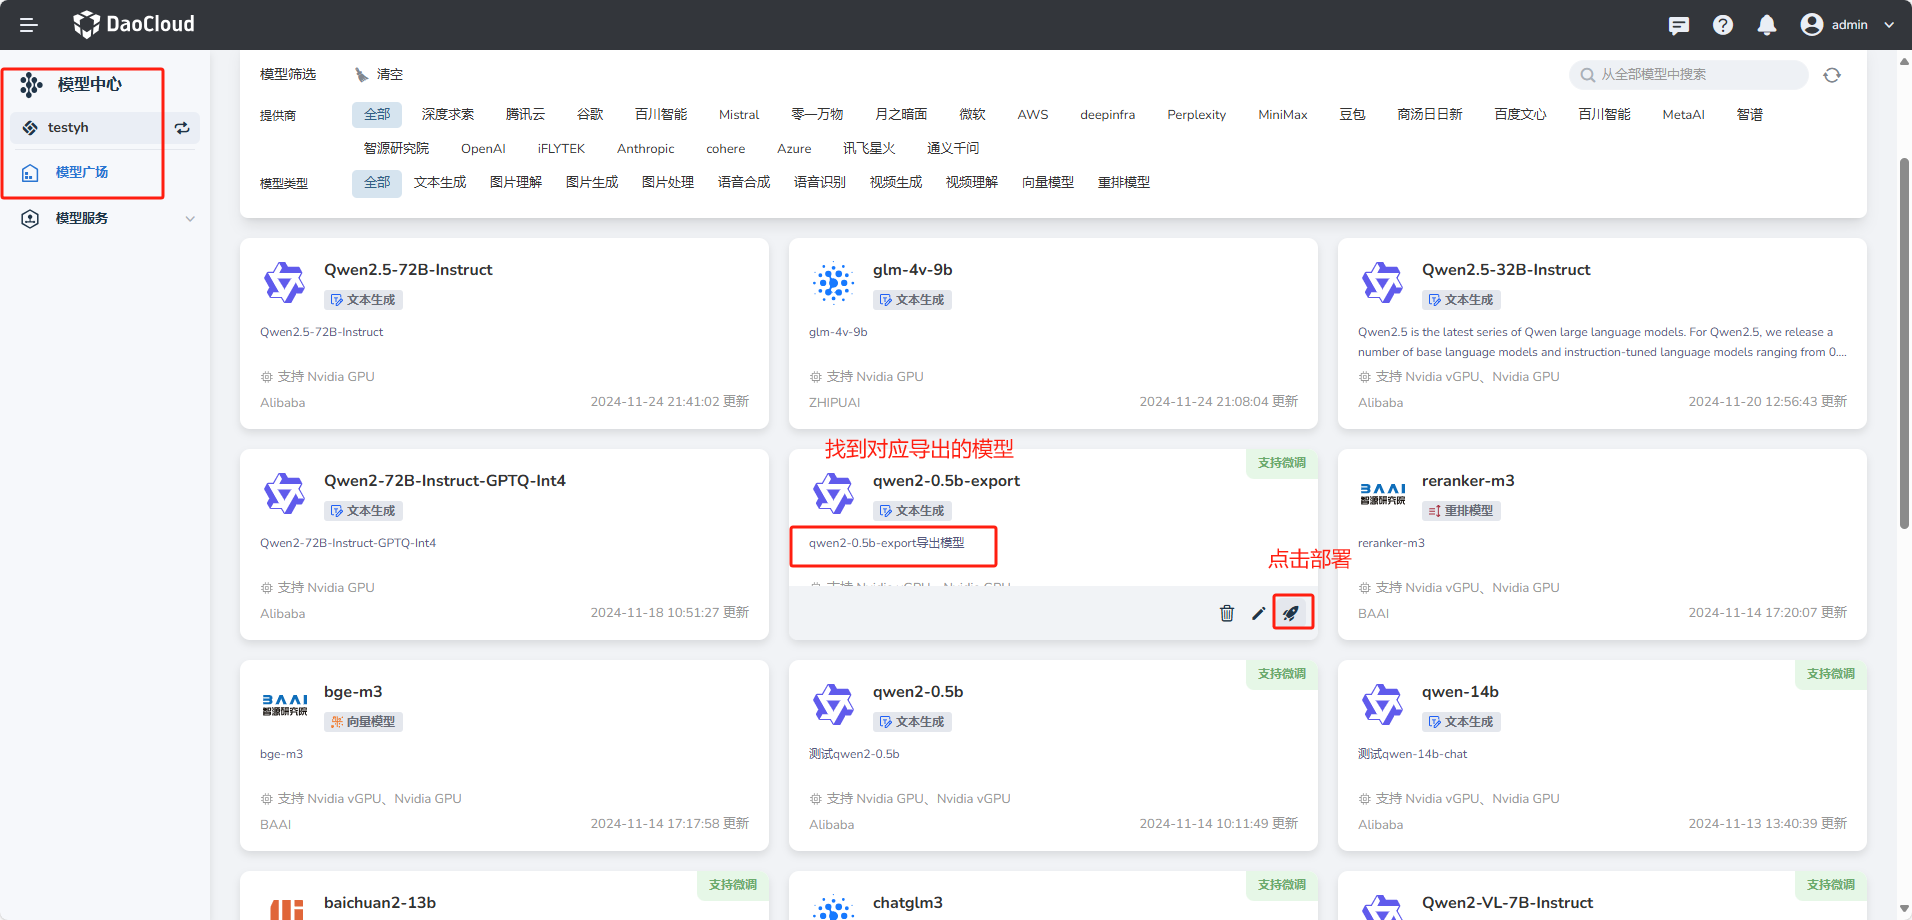Viewport: 1912px width, 920px height.
Task: Toggle the hamburger sidebar menu
Action: coord(29,25)
